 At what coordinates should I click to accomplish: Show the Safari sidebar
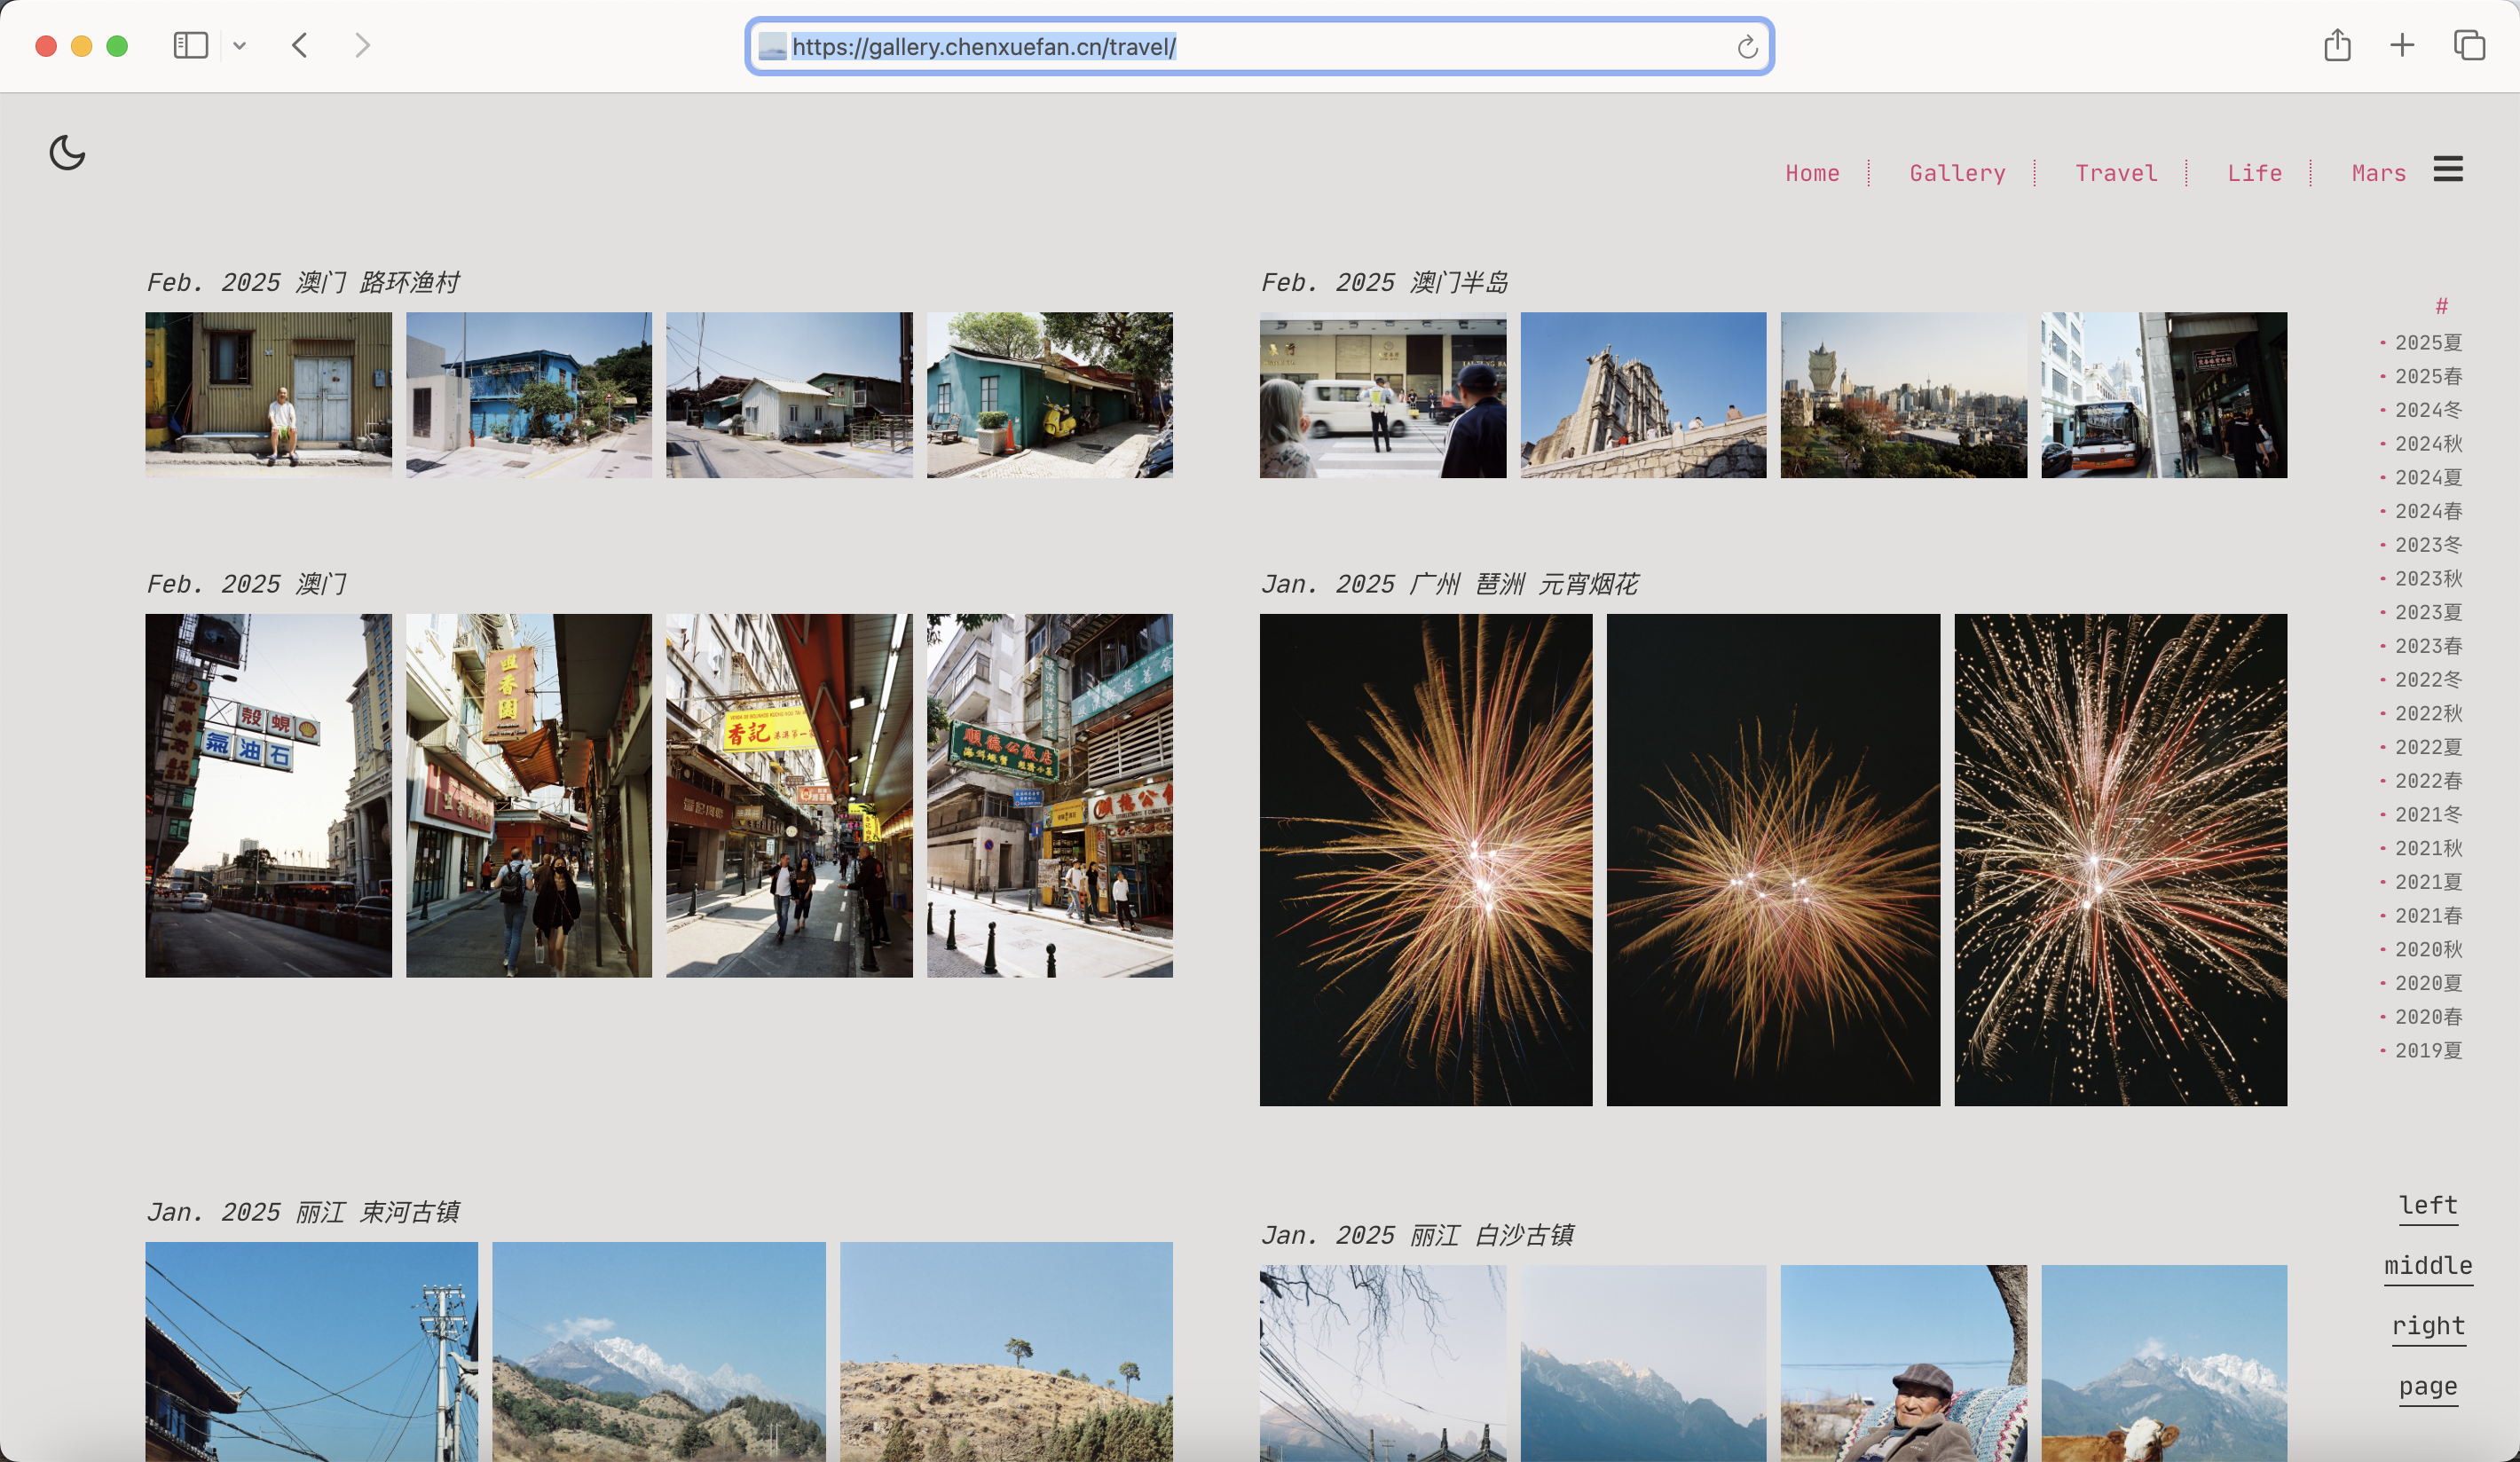tap(190, 46)
